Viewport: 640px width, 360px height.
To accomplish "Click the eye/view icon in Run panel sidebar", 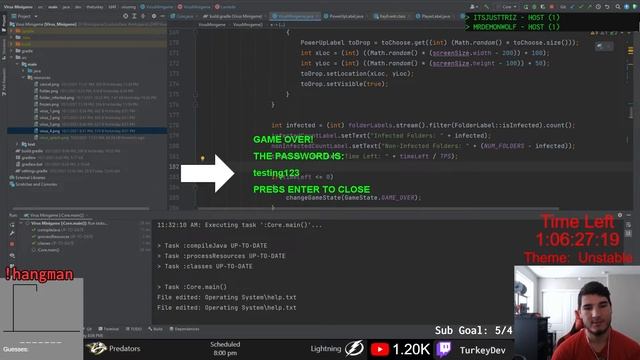I will click(x=12, y=256).
